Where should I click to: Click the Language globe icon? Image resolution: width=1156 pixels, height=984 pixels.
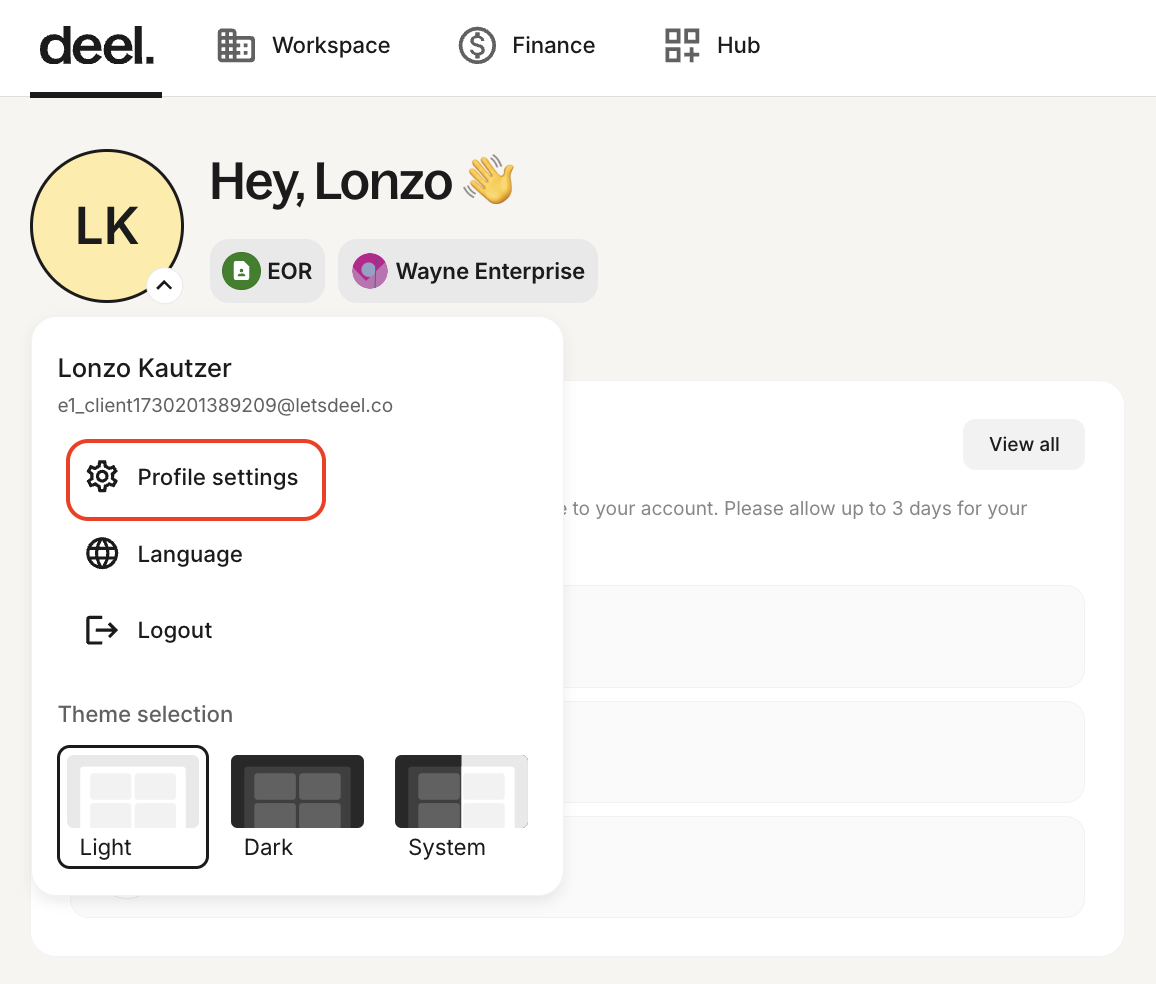[101, 554]
